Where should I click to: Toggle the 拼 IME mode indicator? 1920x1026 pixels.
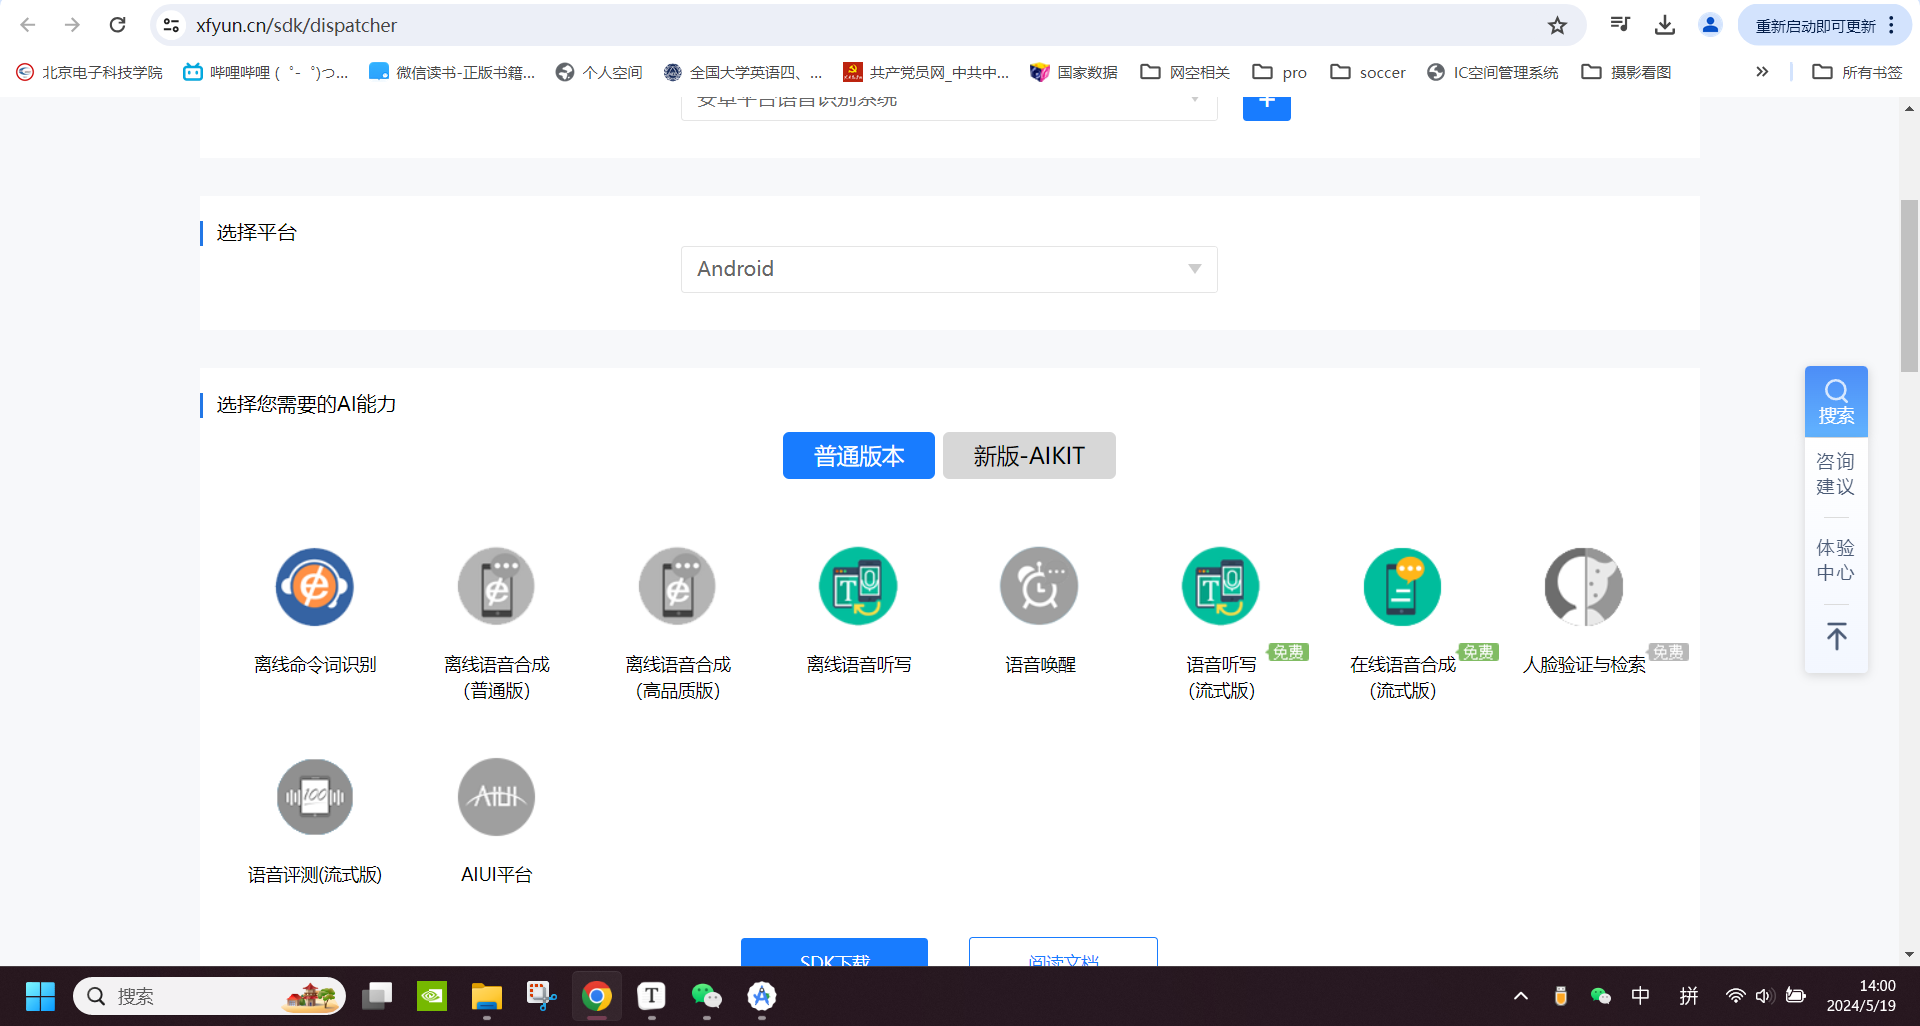click(1689, 996)
